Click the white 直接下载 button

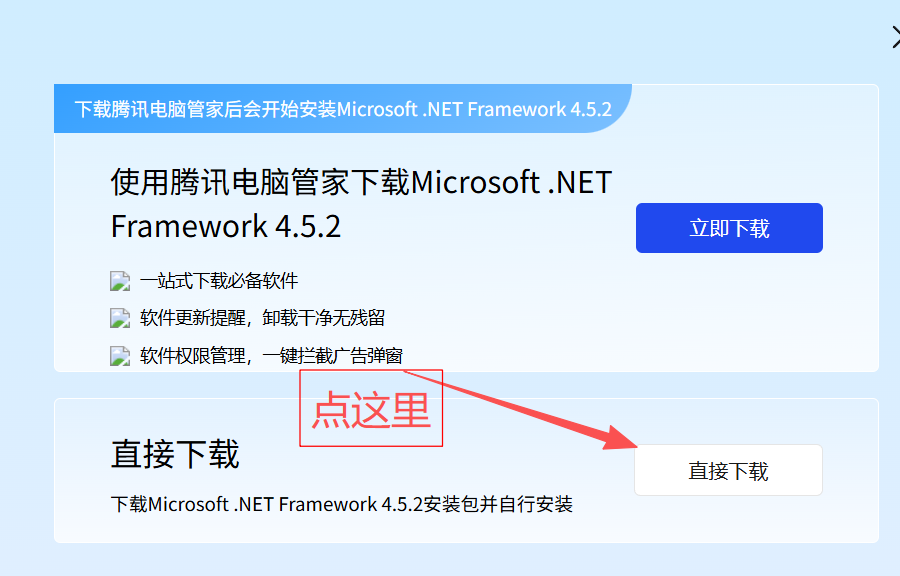[728, 470]
